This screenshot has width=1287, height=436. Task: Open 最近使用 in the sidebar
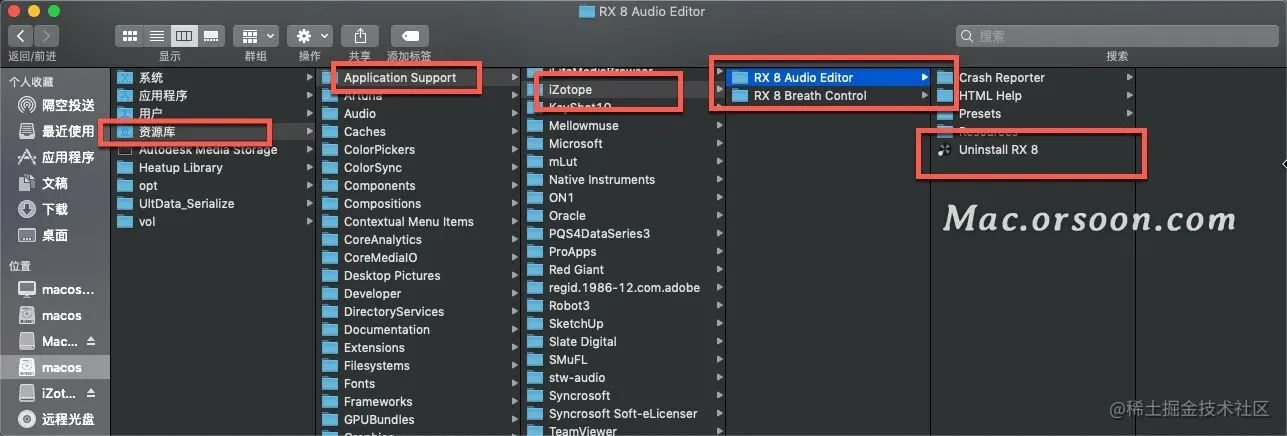tap(56, 131)
